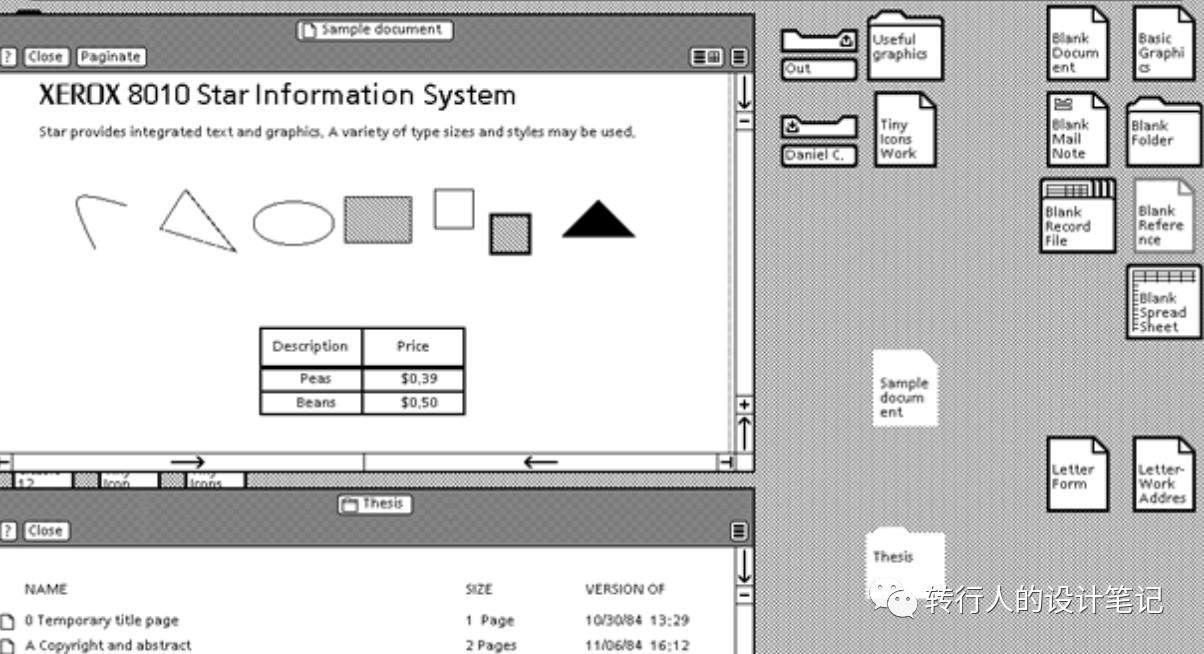Click the Sample document title label

coord(375,30)
